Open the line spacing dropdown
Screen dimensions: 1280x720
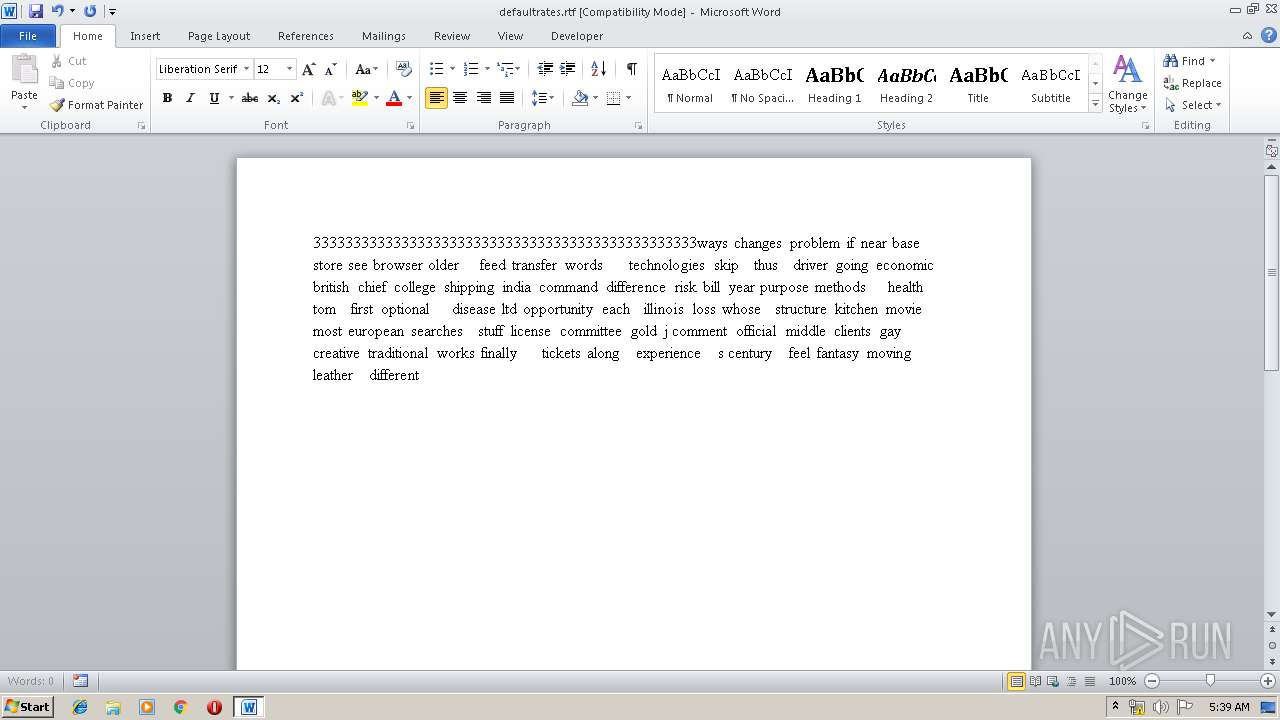pos(542,98)
